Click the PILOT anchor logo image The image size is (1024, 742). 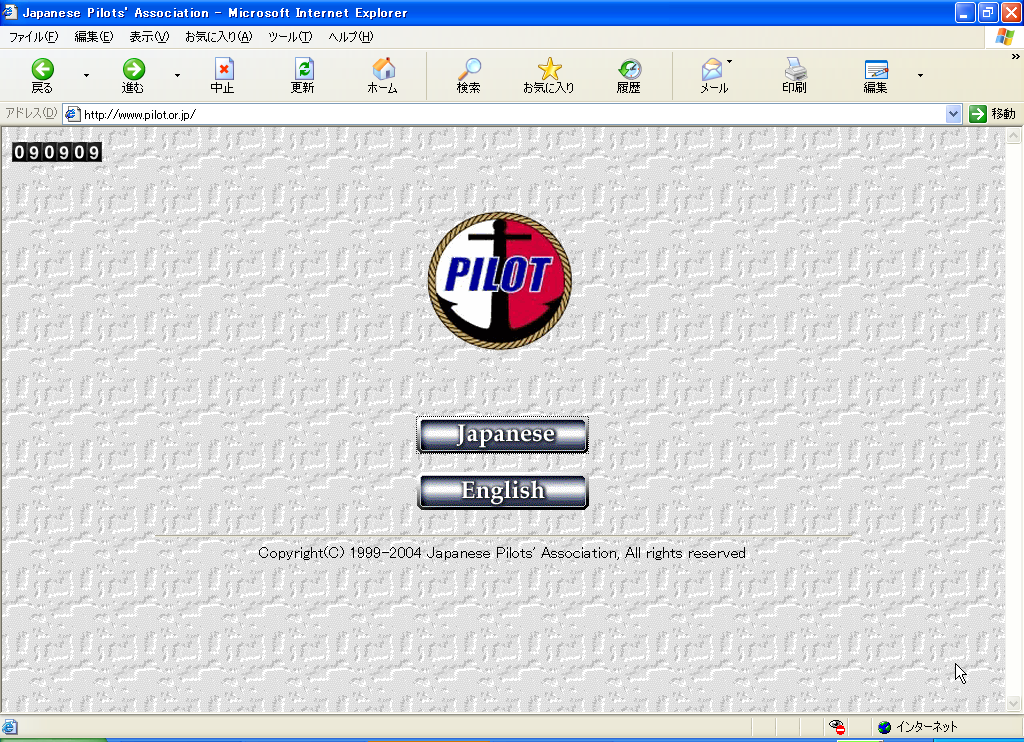[x=500, y=280]
